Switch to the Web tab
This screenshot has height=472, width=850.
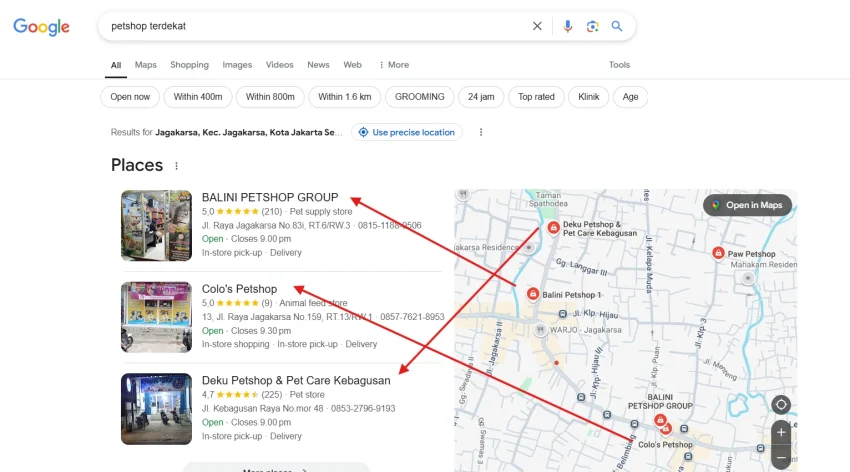tap(352, 64)
